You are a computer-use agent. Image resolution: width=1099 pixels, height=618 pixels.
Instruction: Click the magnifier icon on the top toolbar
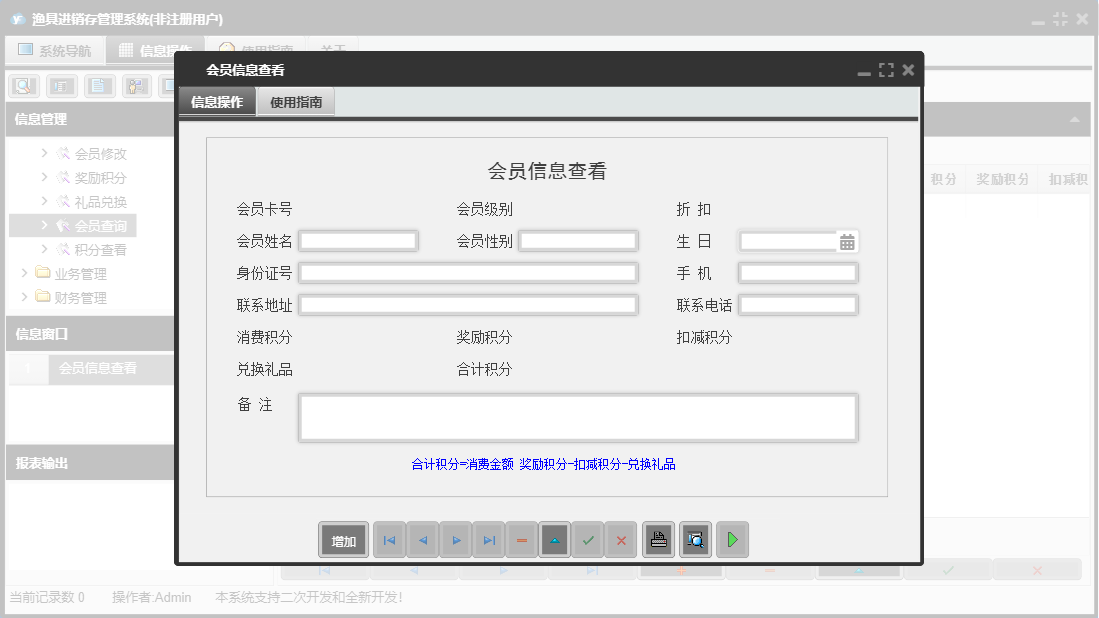click(x=22, y=86)
